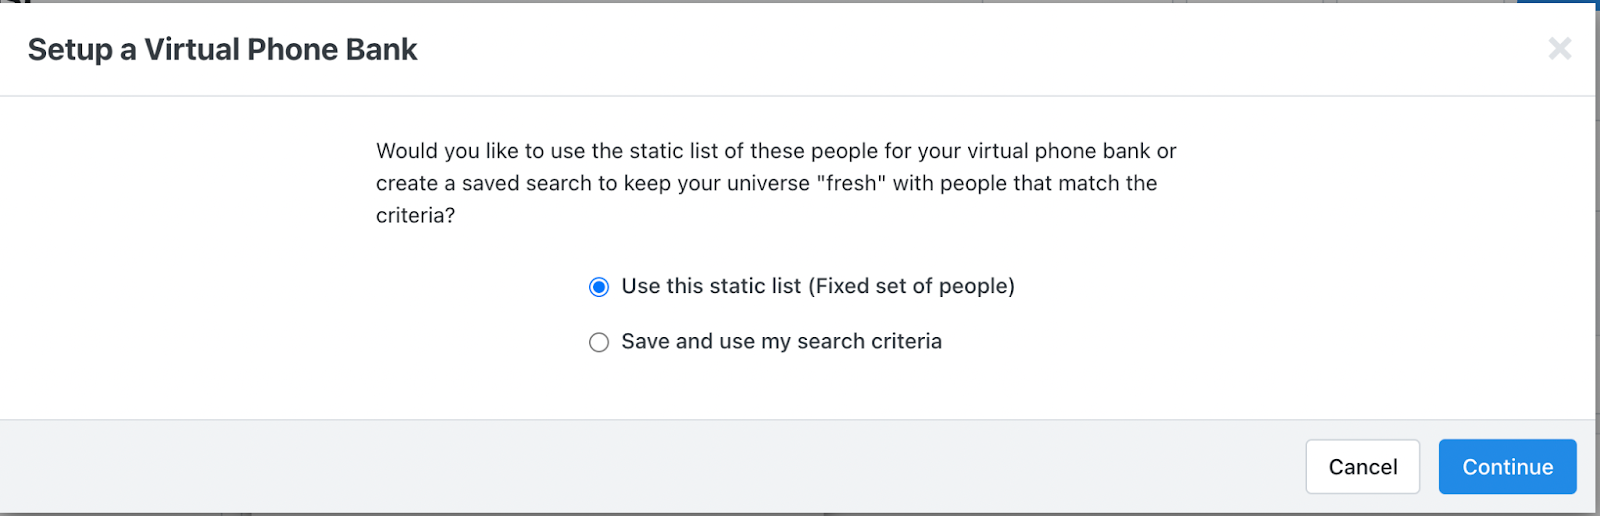Click the word 'criteria?' ending the question
This screenshot has height=516, width=1600.
tap(415, 215)
